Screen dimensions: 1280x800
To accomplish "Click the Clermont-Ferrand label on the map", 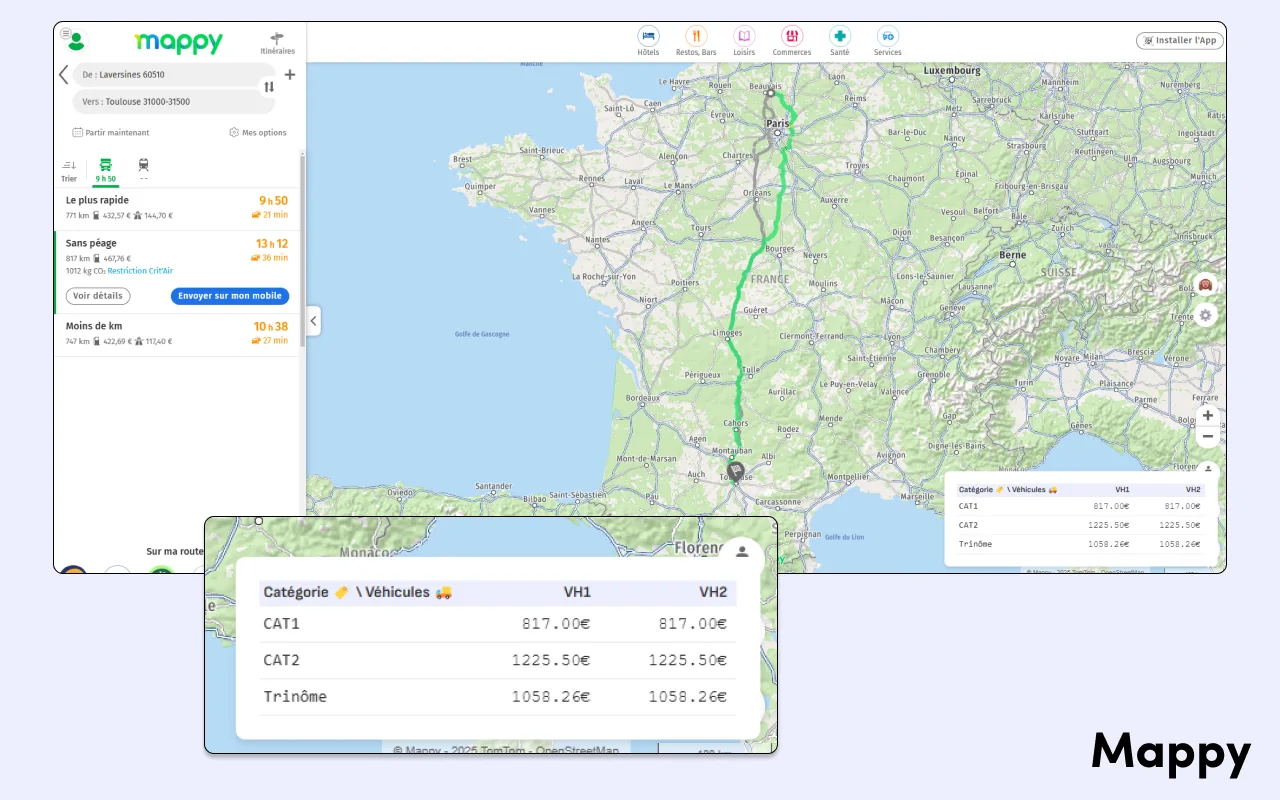I will point(812,336).
